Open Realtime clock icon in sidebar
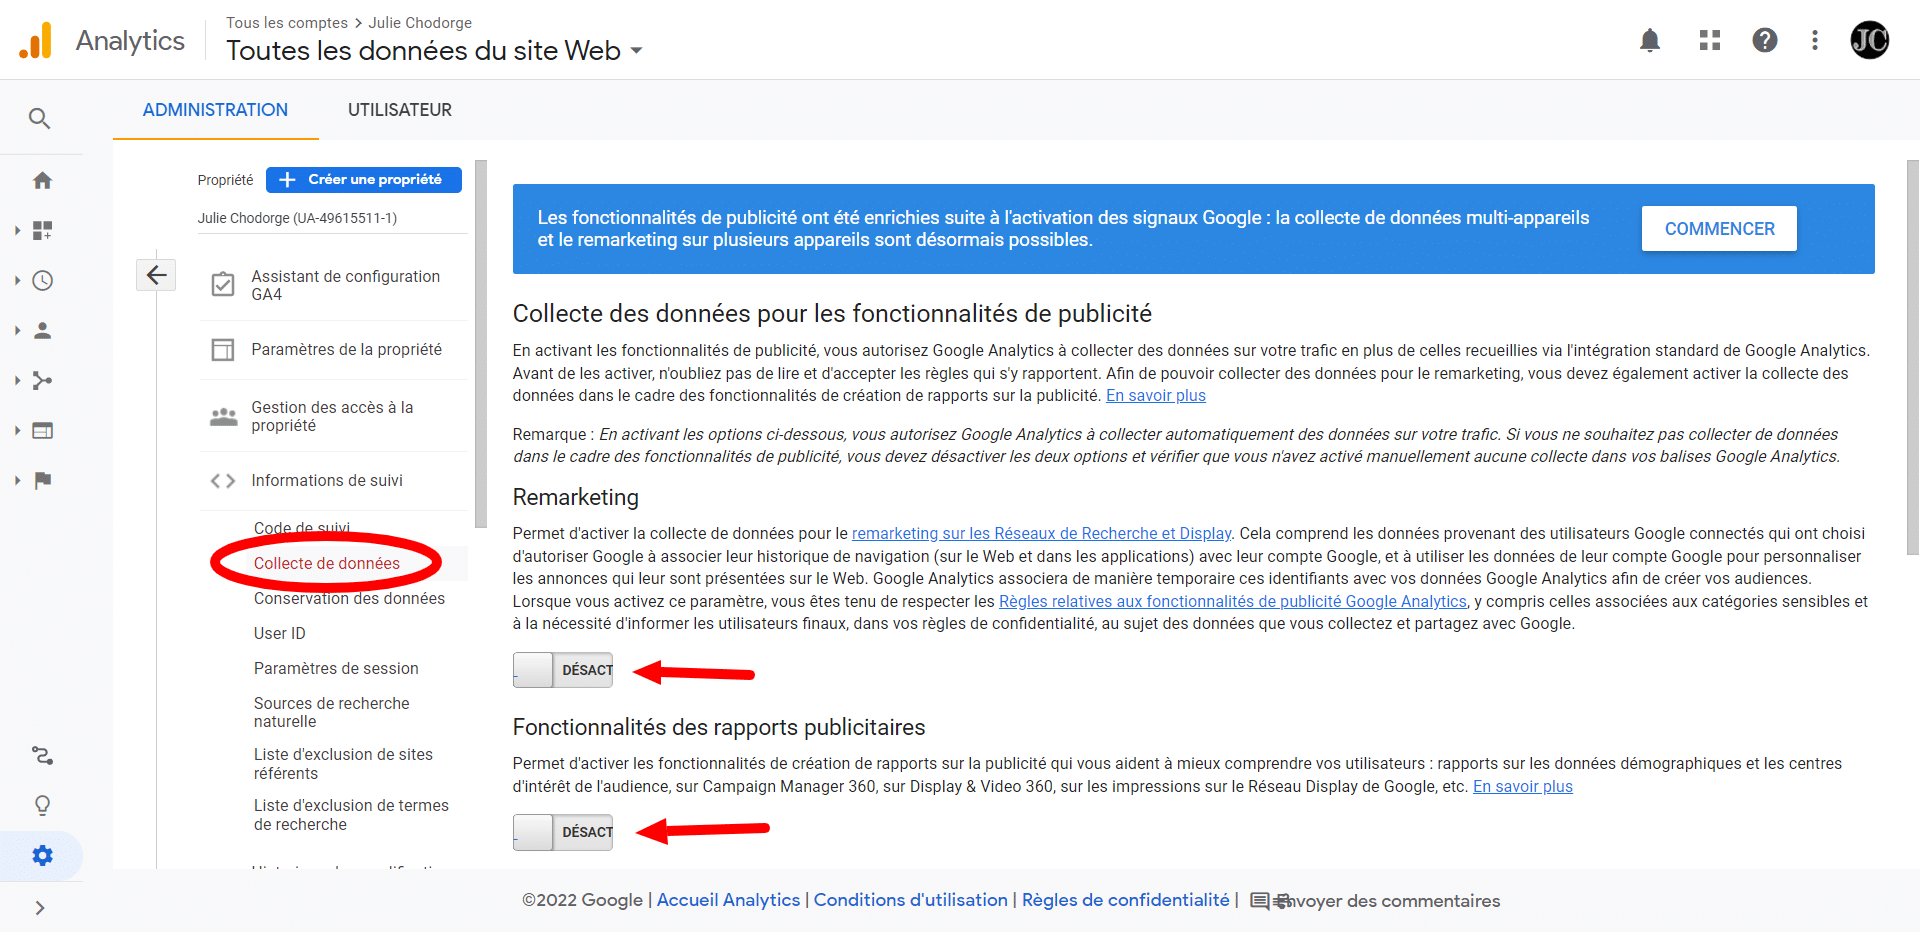 pyautogui.click(x=42, y=281)
